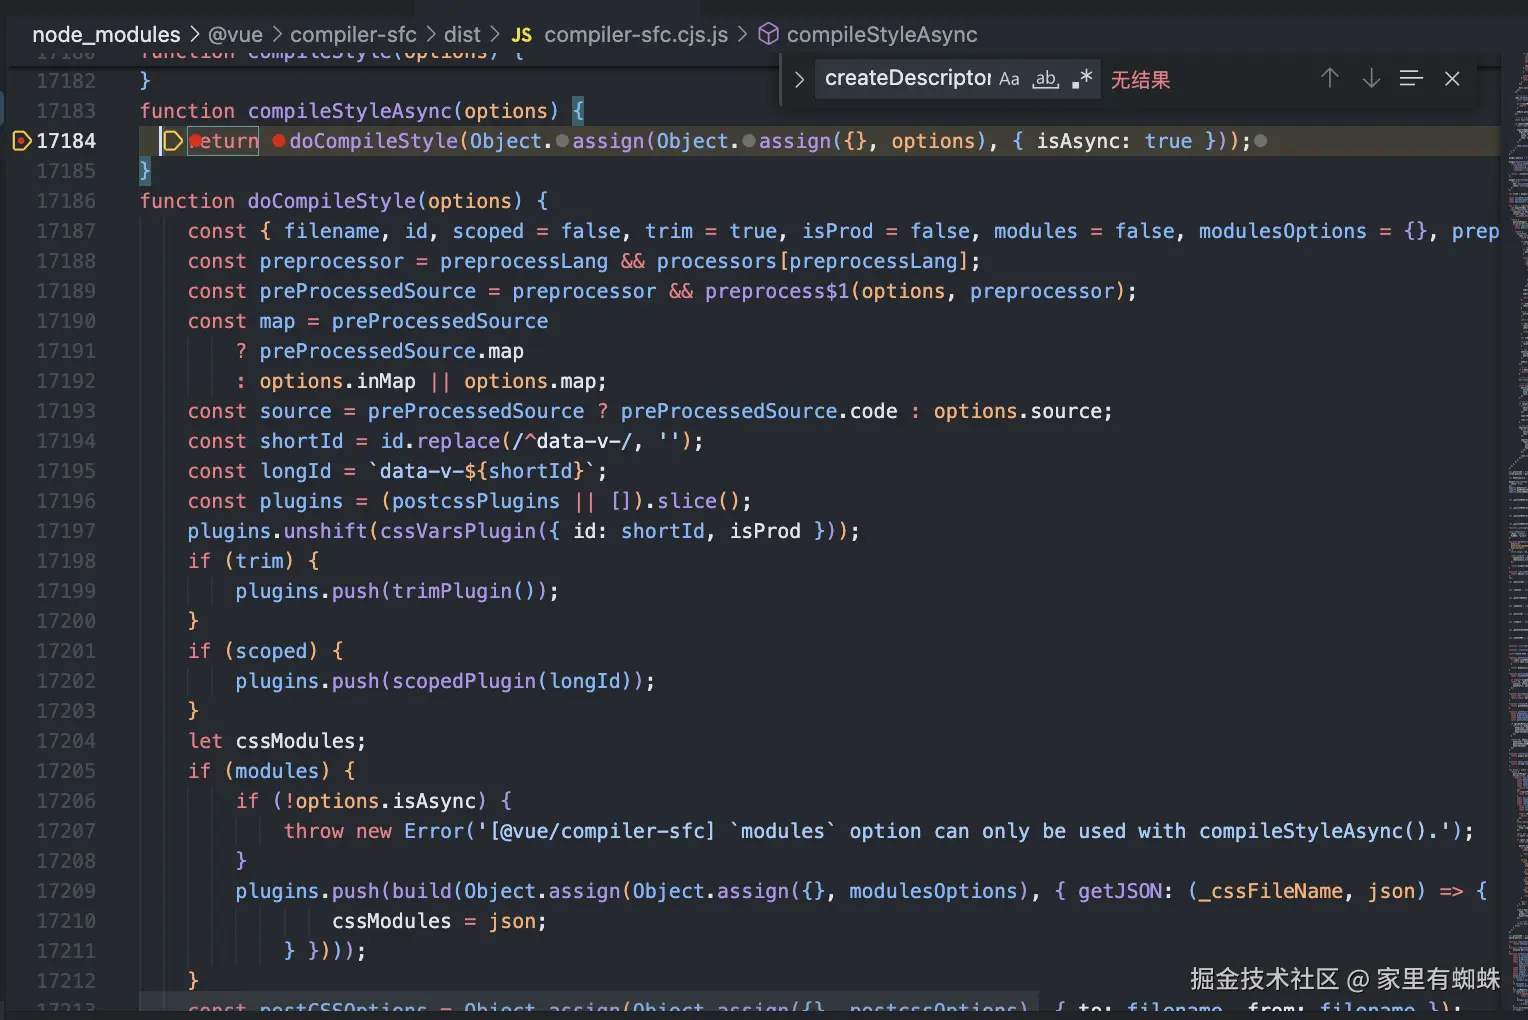Click the cube symbol icon before compileStyleAsync

tap(768, 35)
